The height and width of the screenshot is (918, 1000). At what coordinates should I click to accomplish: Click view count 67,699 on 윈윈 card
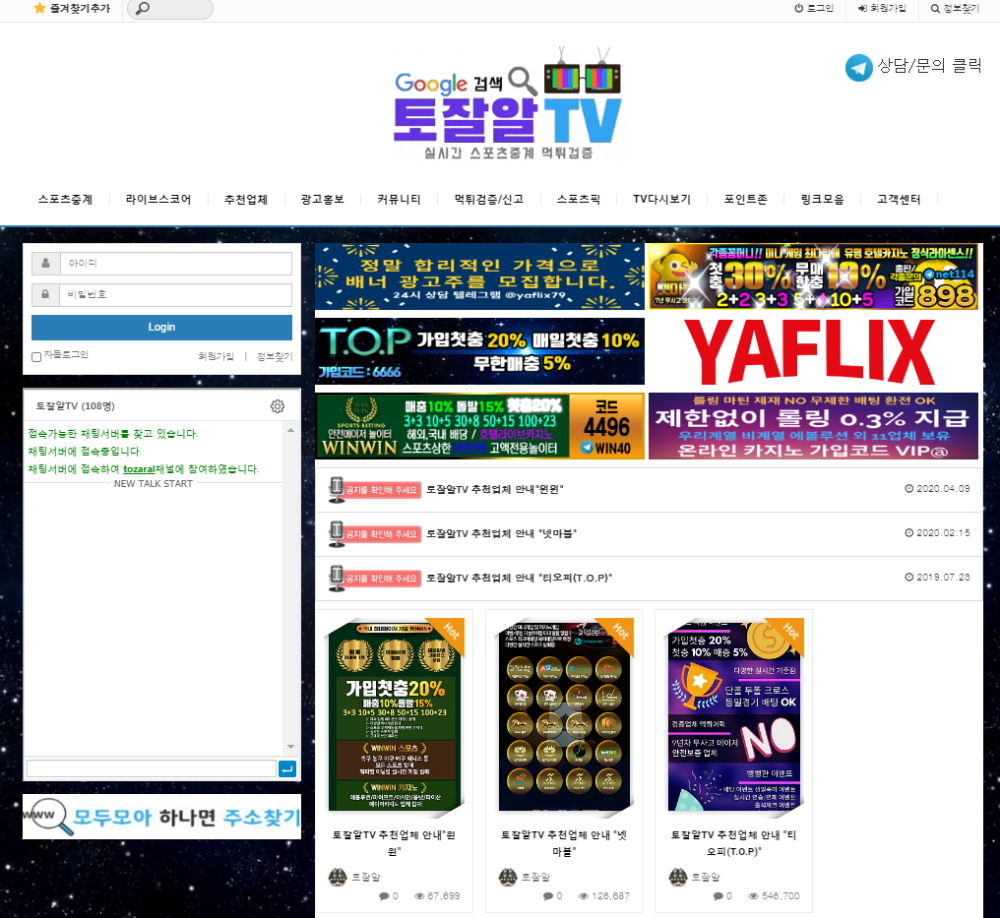click(443, 896)
